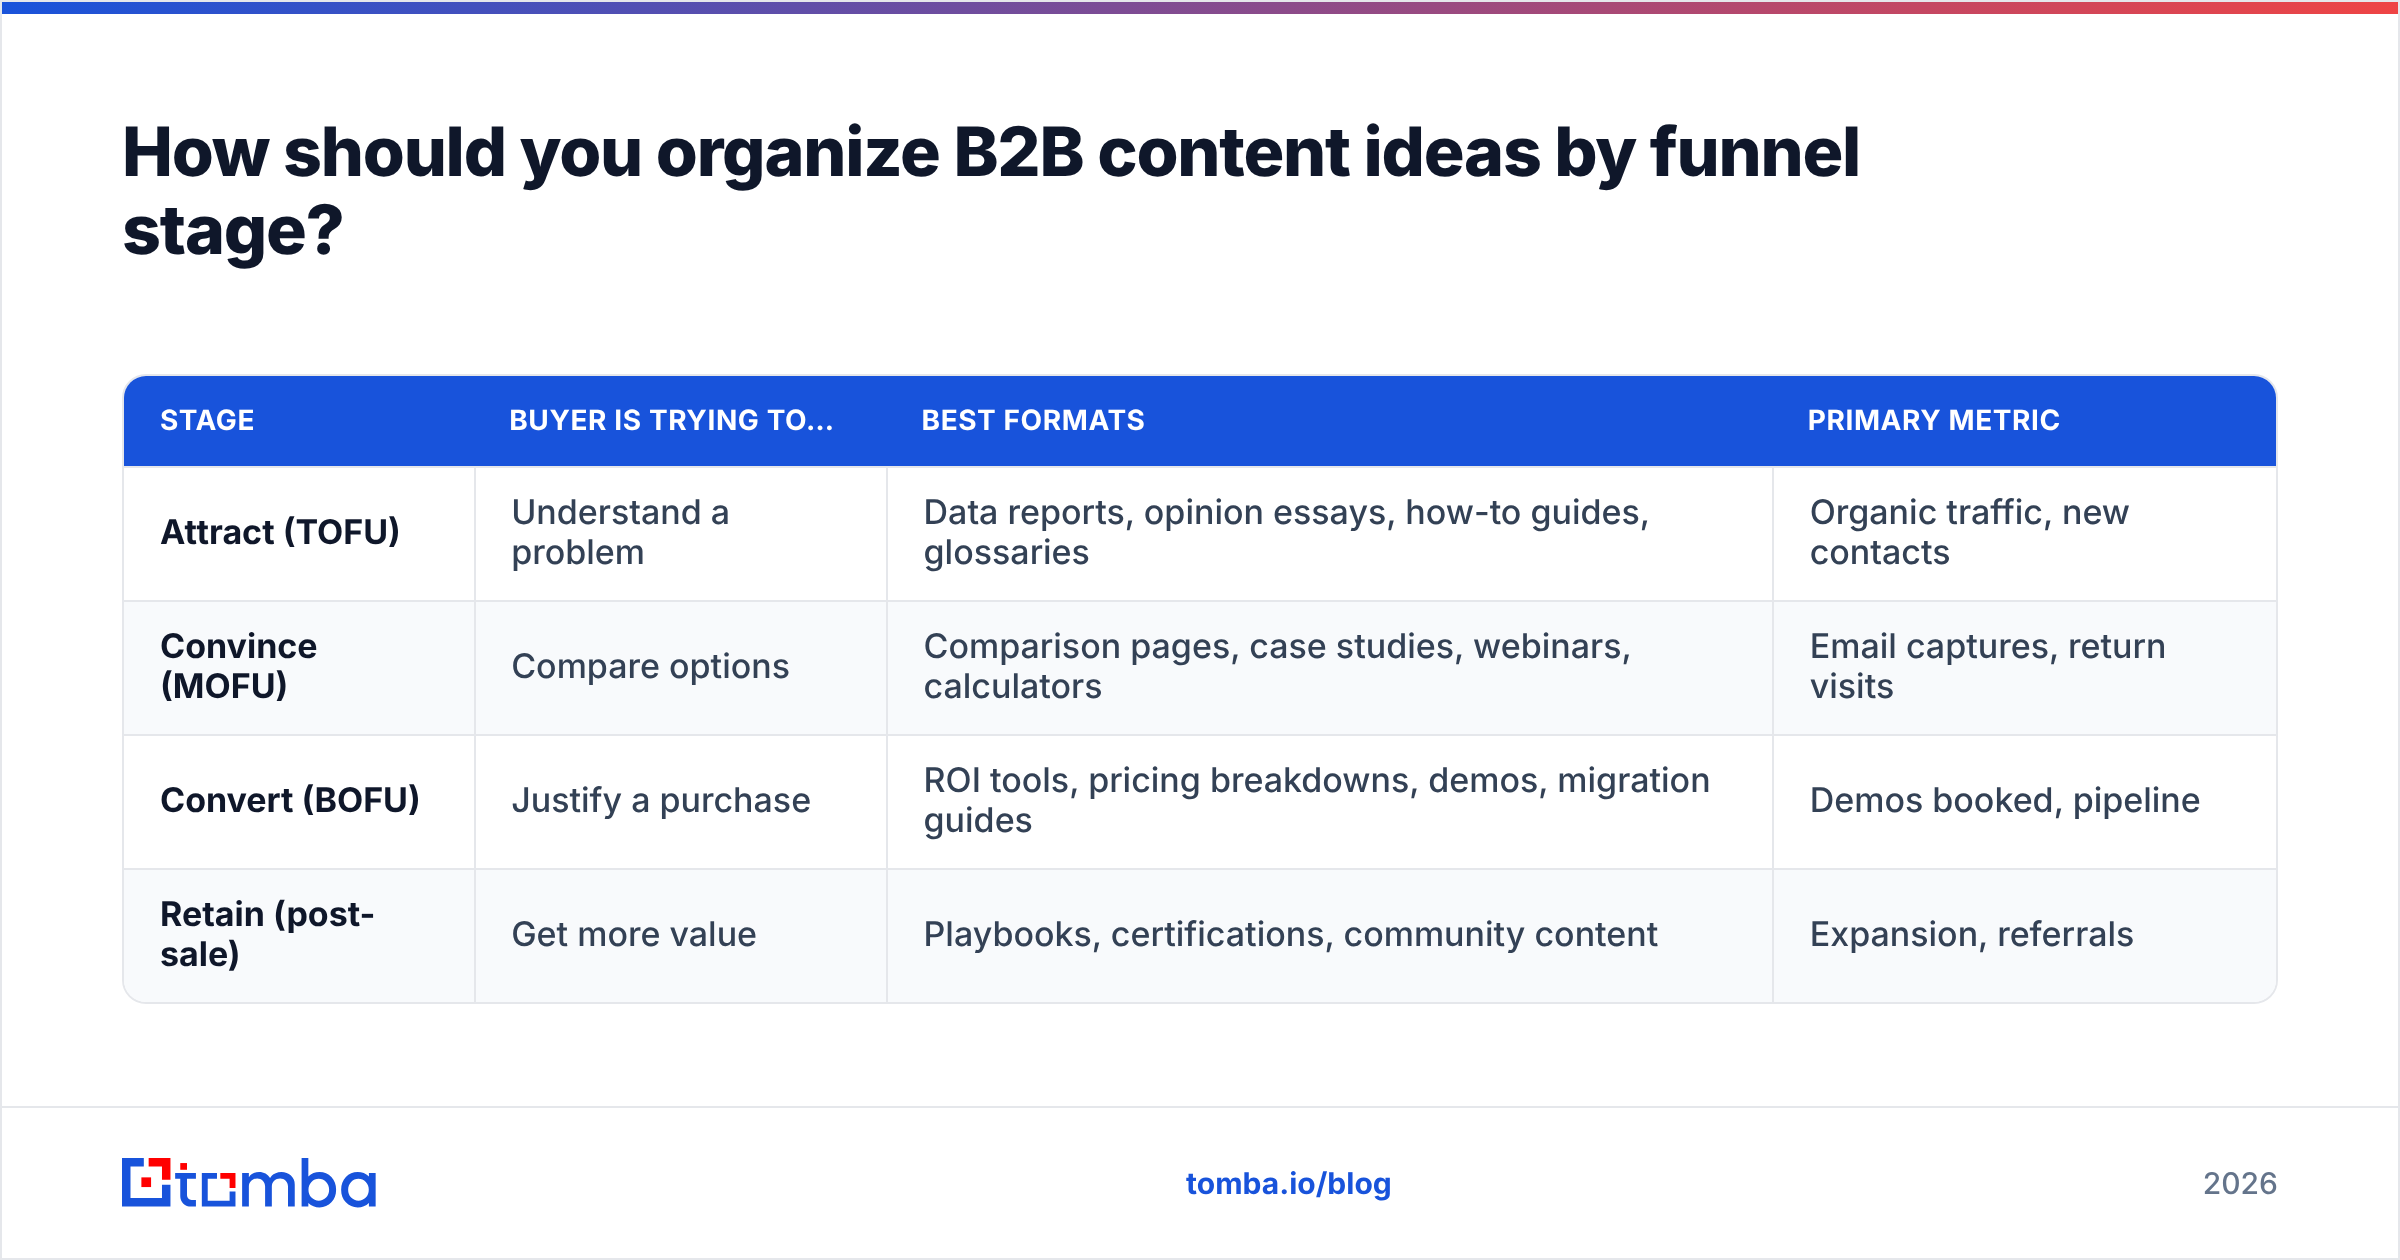This screenshot has width=2400, height=1260.
Task: Click the tomba logo
Action: [249, 1183]
